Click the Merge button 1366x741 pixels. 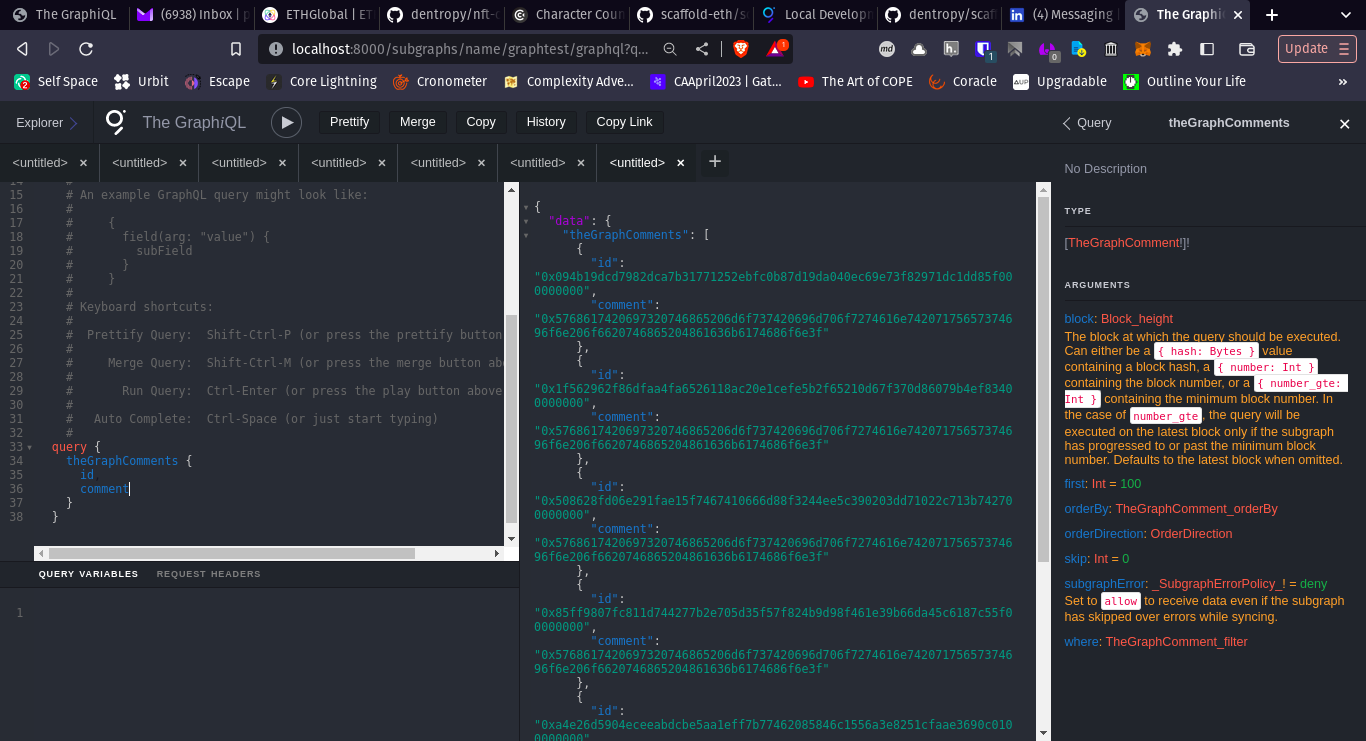418,122
